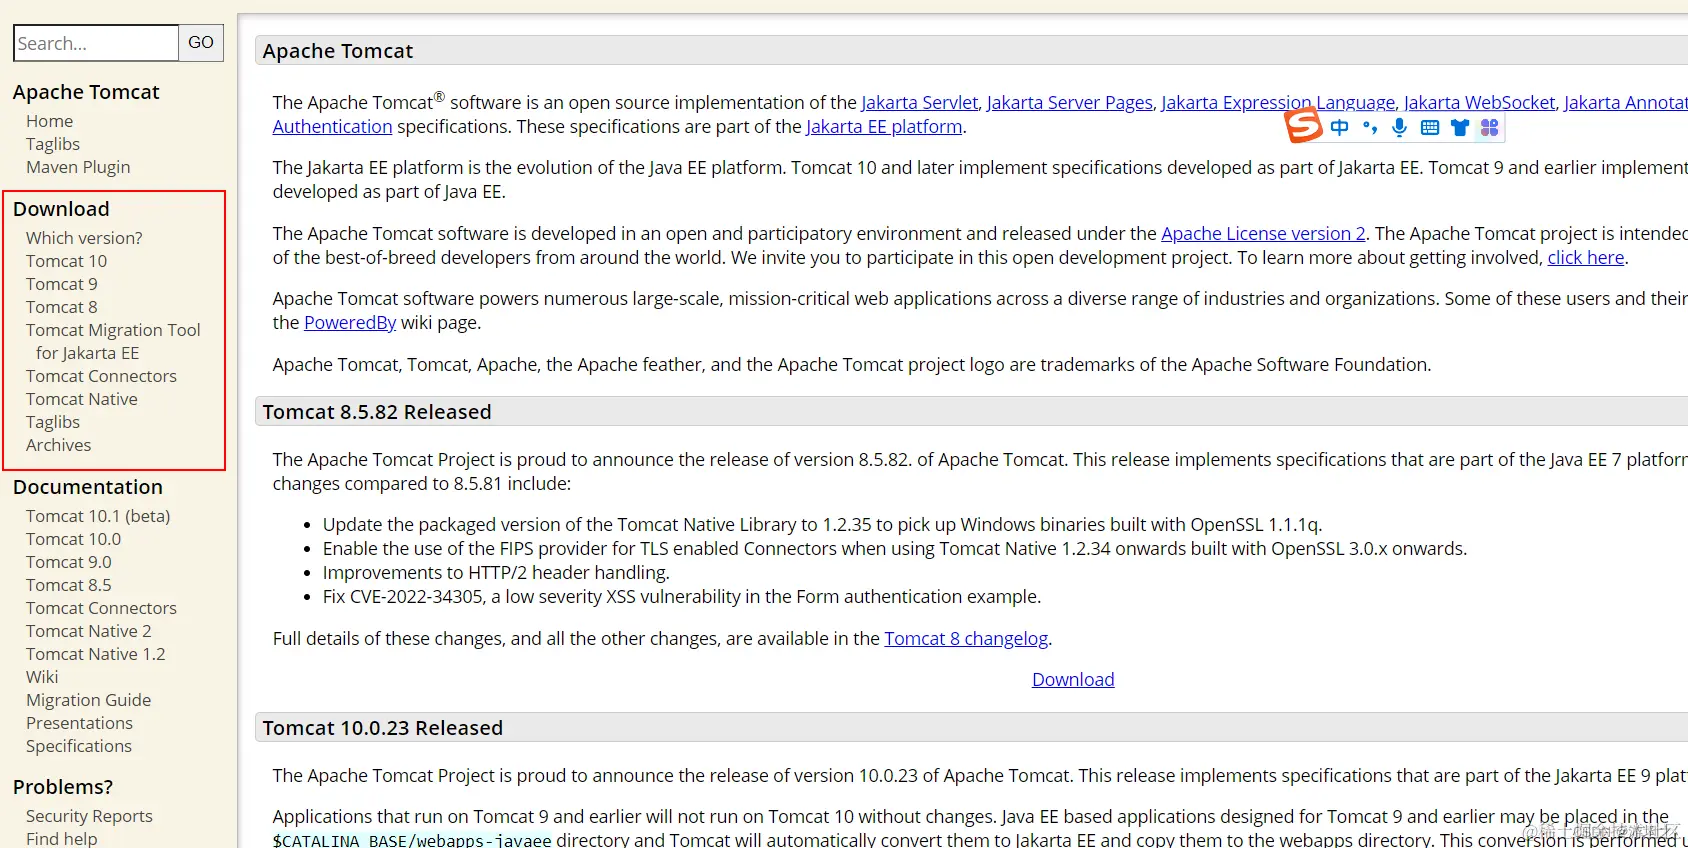Viewport: 1688px width, 848px height.
Task: Open the Presentations link
Action: tap(79, 723)
